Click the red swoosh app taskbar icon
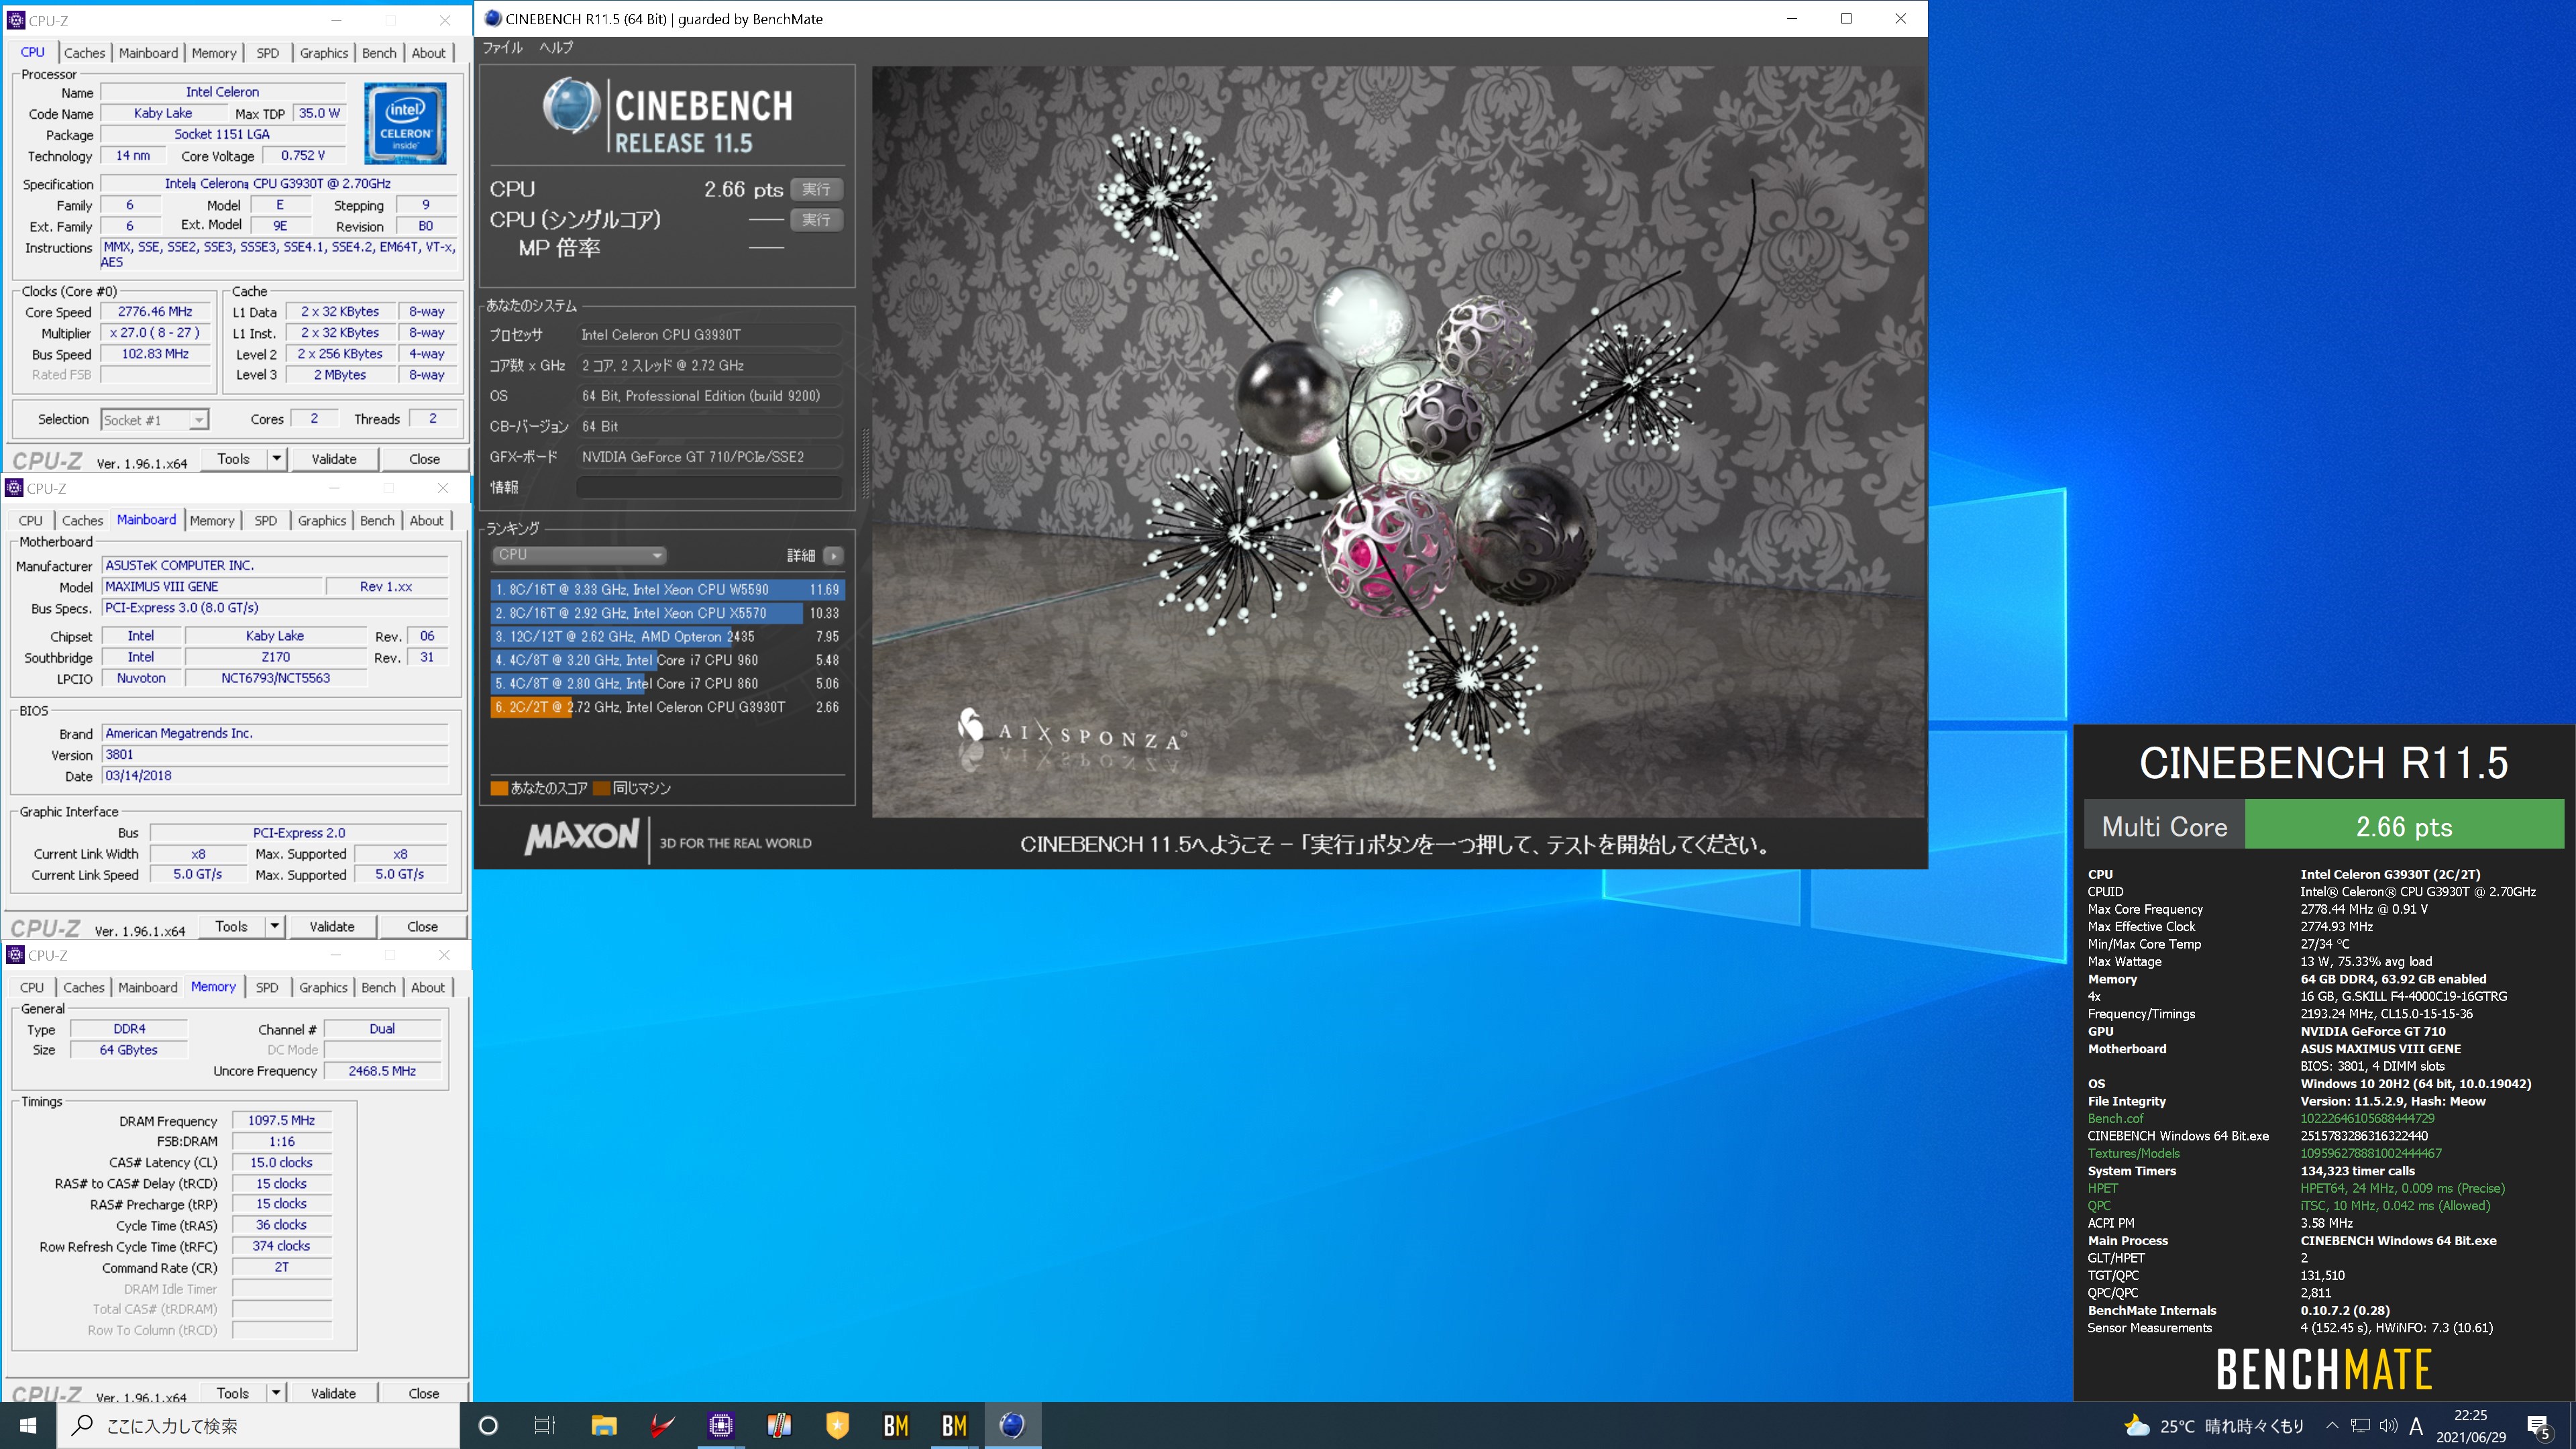This screenshot has width=2576, height=1449. click(662, 1425)
